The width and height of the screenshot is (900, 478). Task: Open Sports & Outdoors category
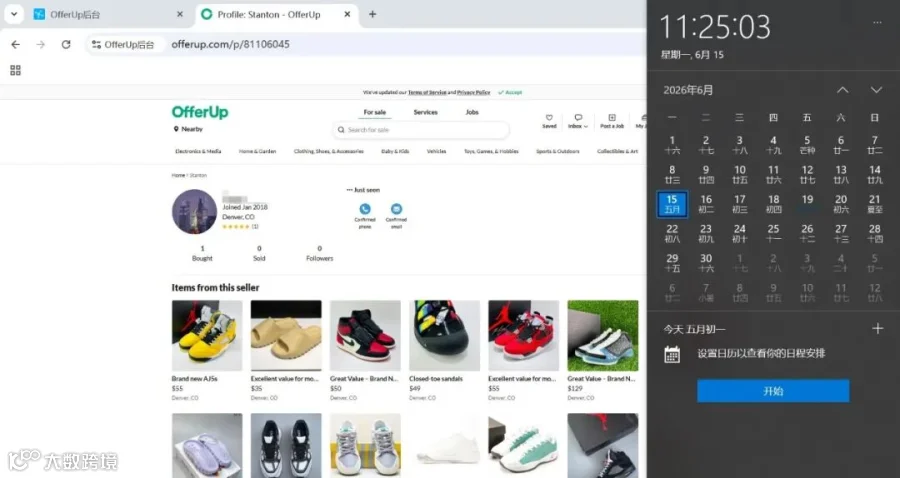pyautogui.click(x=558, y=151)
